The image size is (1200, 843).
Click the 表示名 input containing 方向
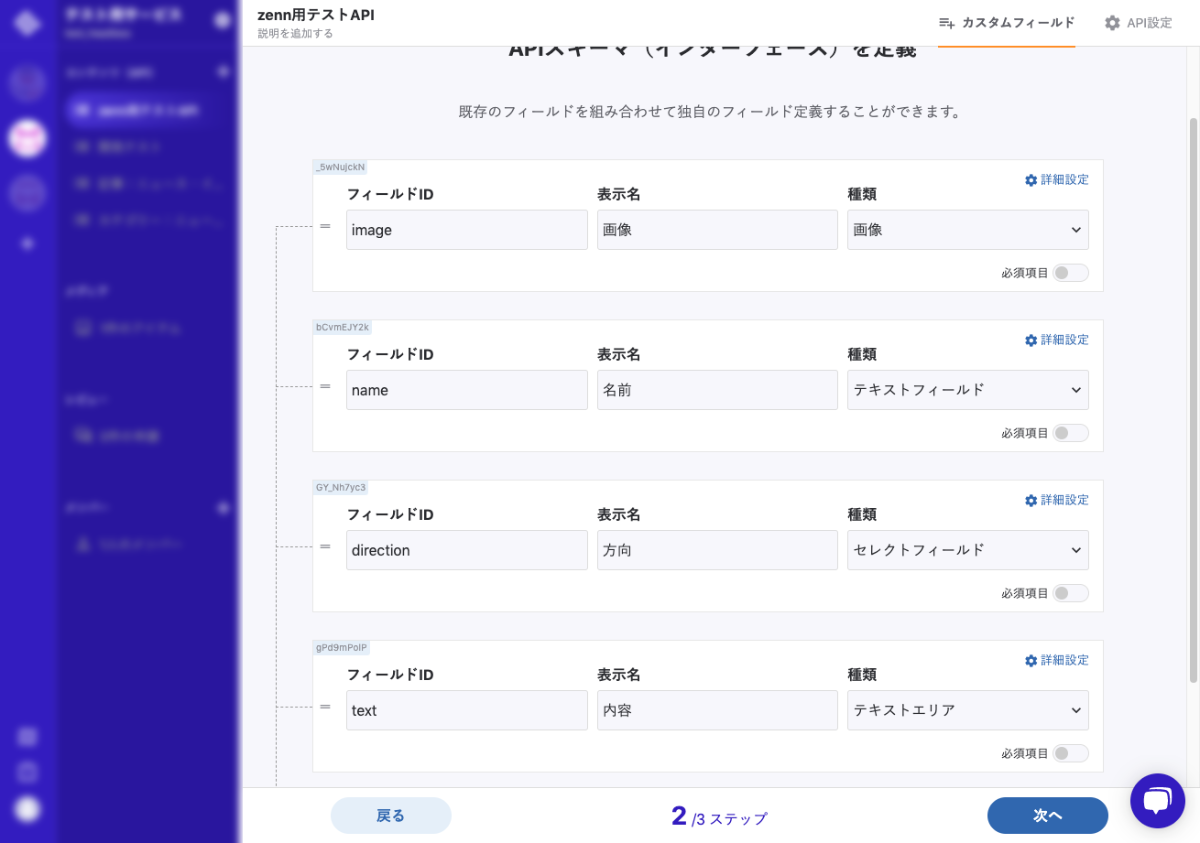click(x=717, y=550)
